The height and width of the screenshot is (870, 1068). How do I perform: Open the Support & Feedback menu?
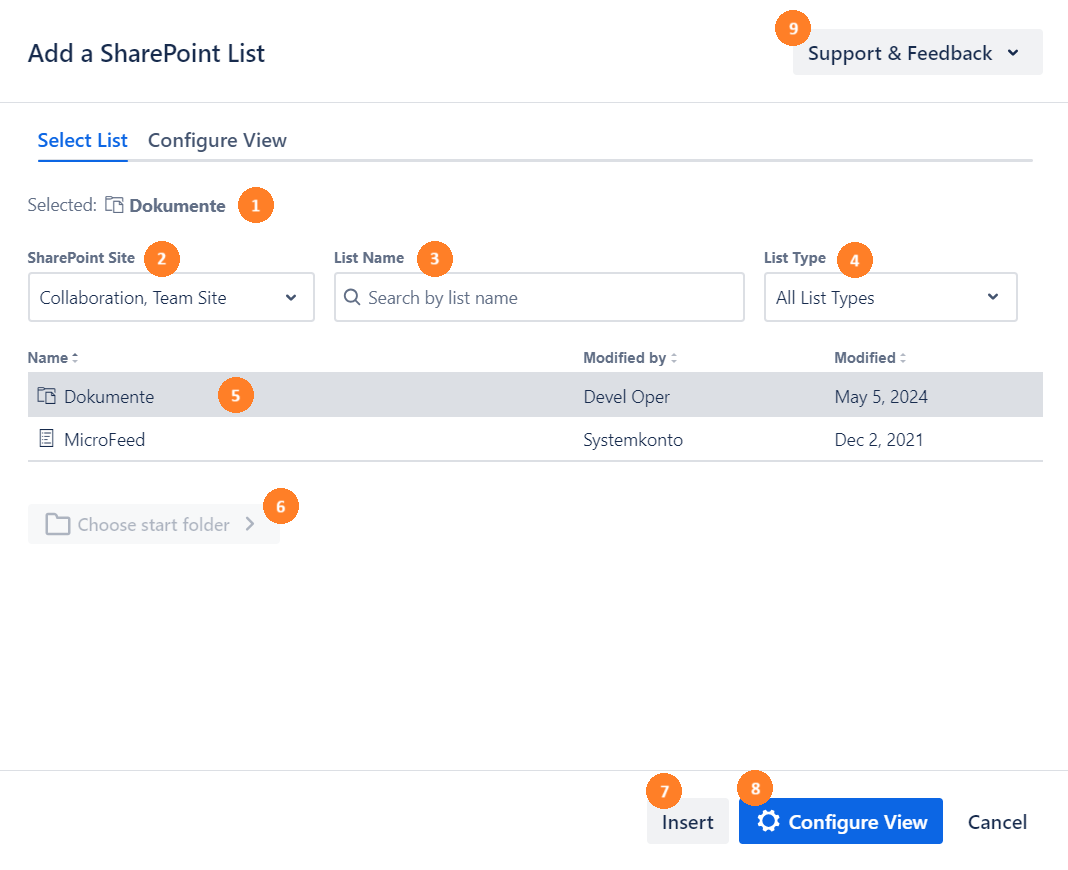(x=917, y=53)
